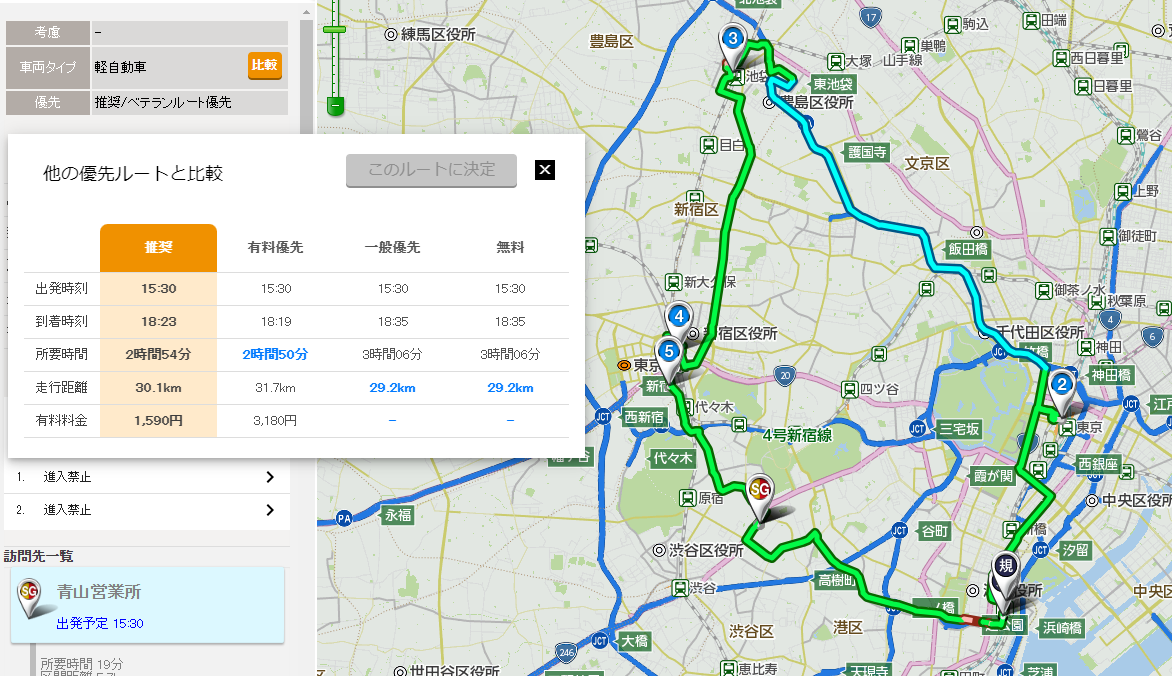Click the 渋谷区役所 ward office marker
Image resolution: width=1172 pixels, height=676 pixels.
659,550
